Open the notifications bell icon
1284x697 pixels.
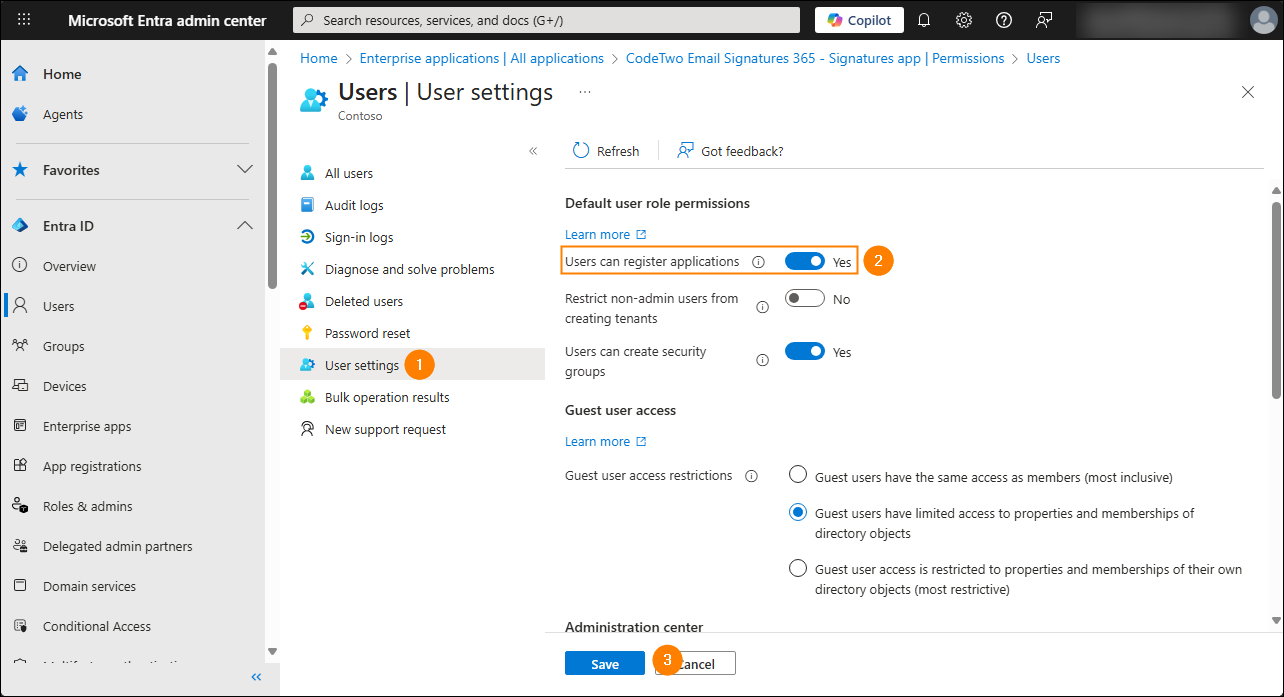(x=924, y=20)
